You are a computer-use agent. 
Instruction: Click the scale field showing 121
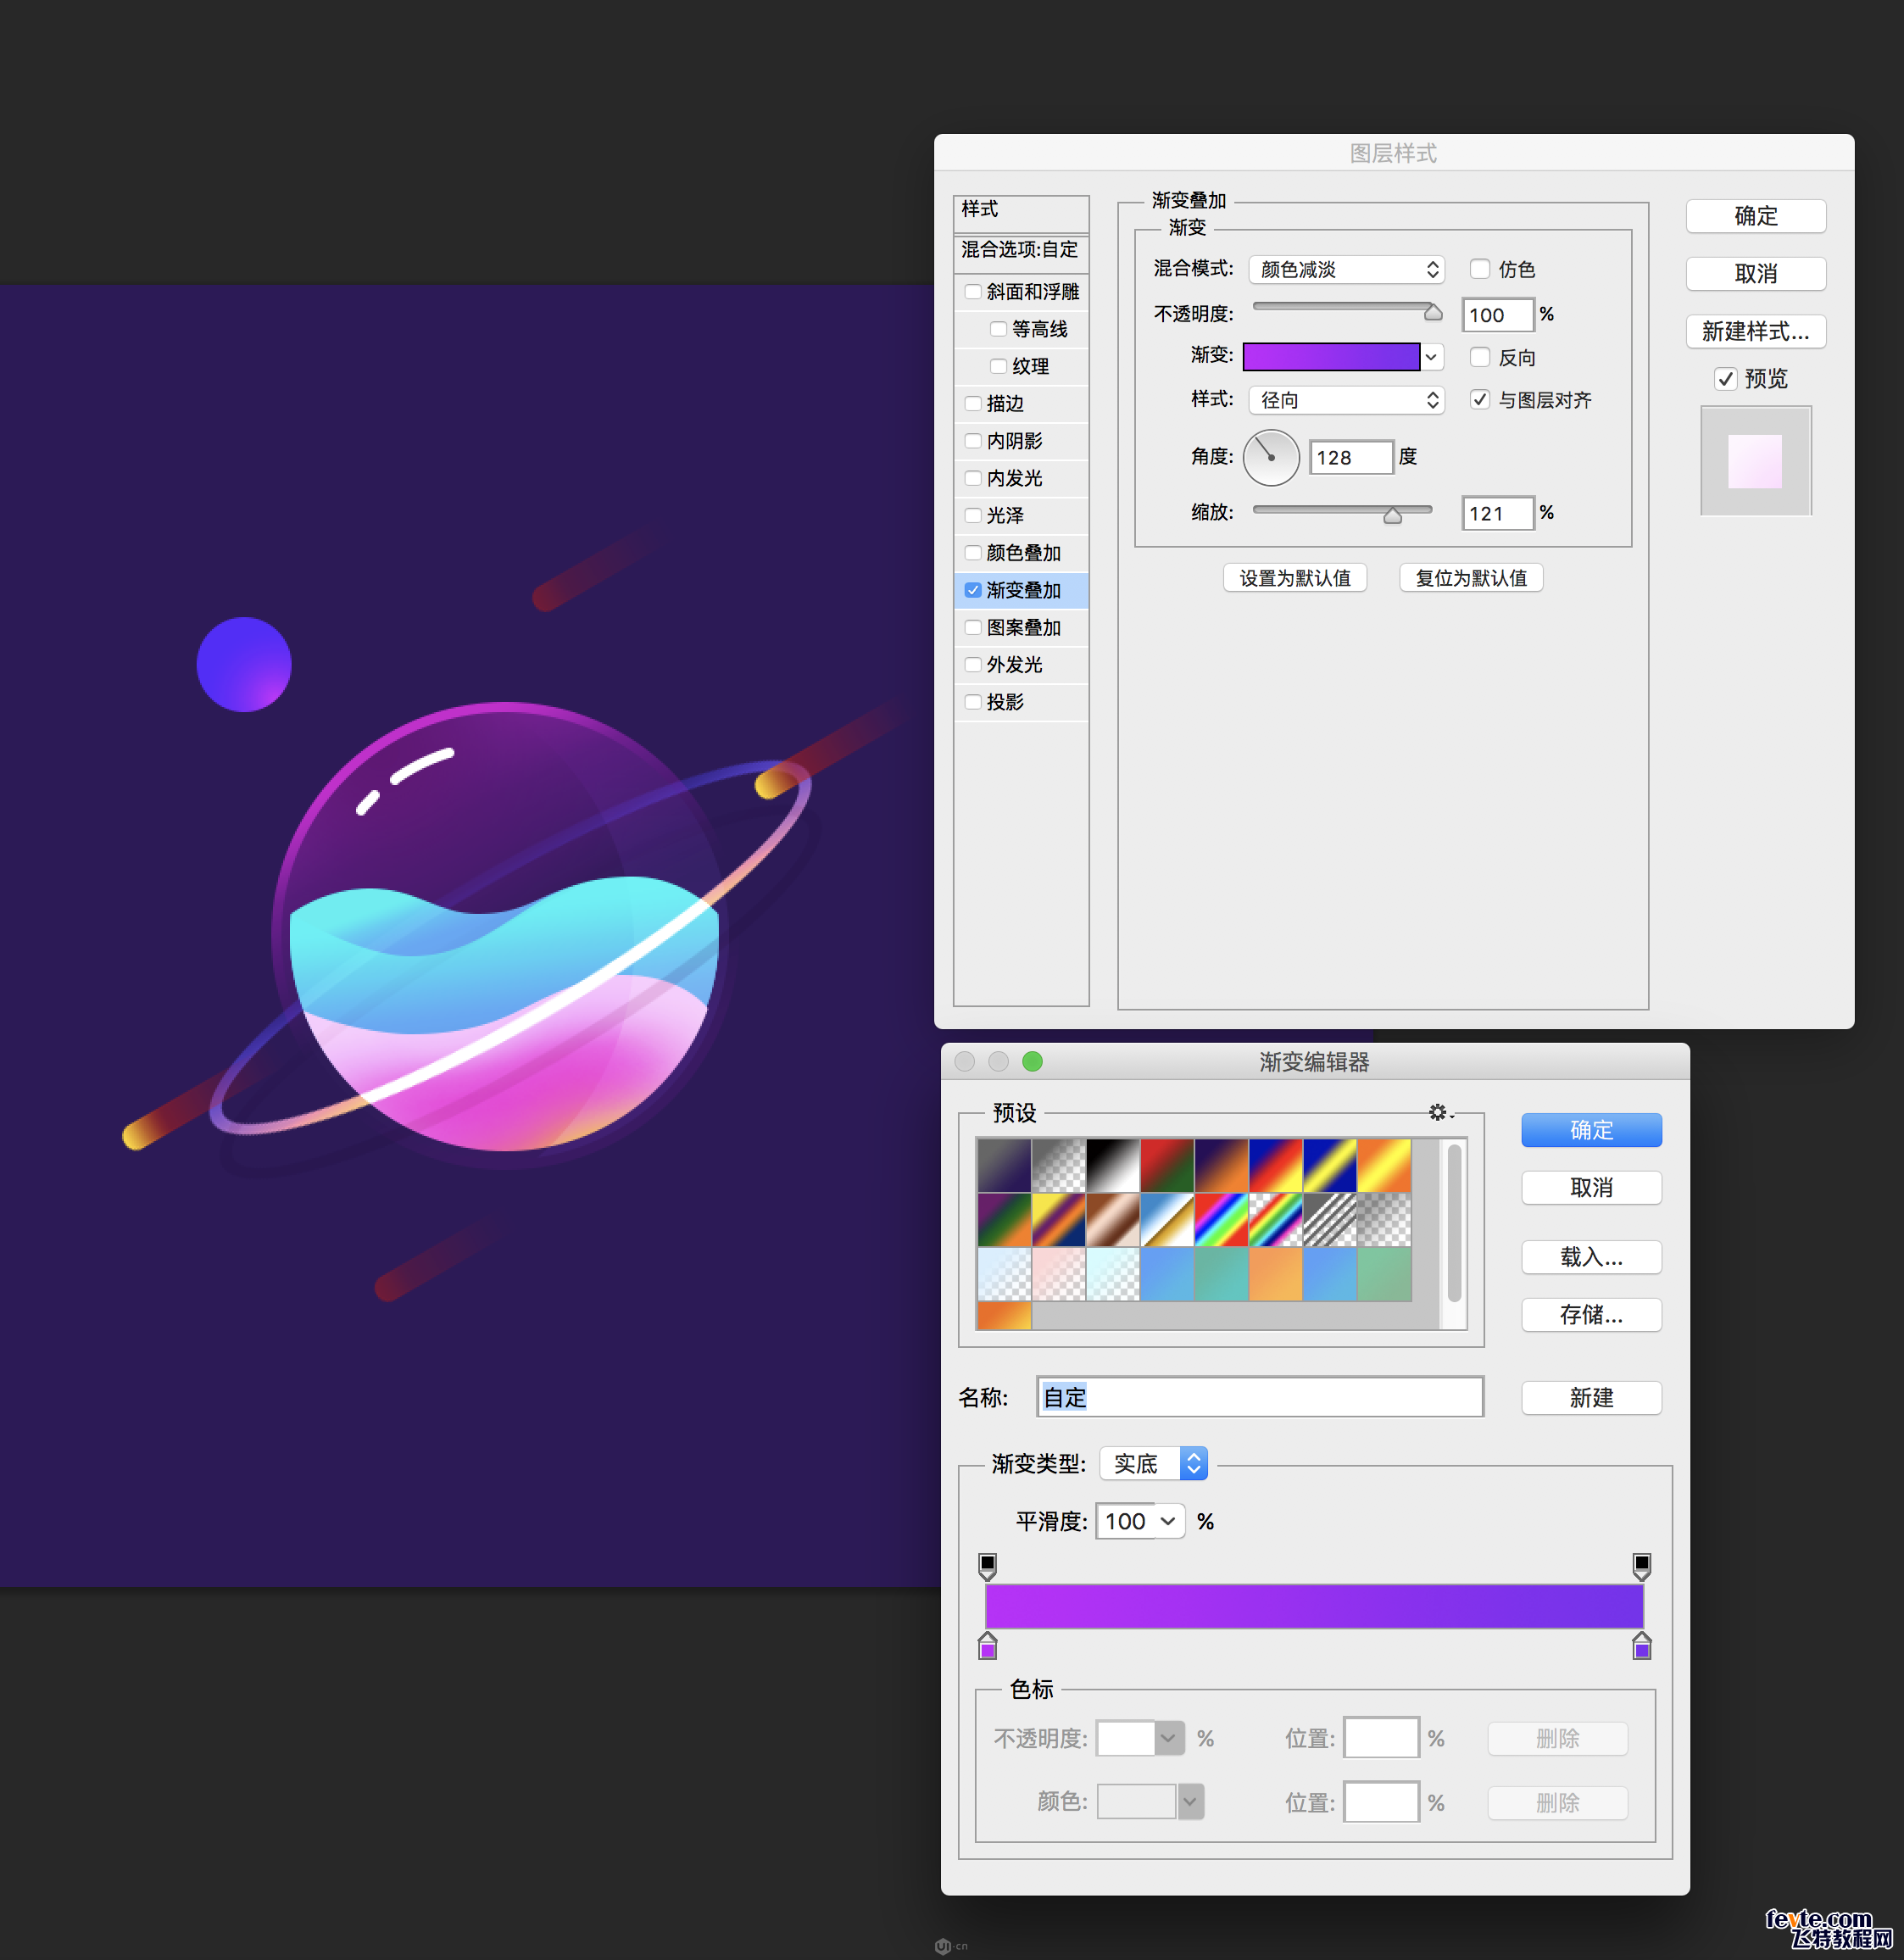[1497, 513]
